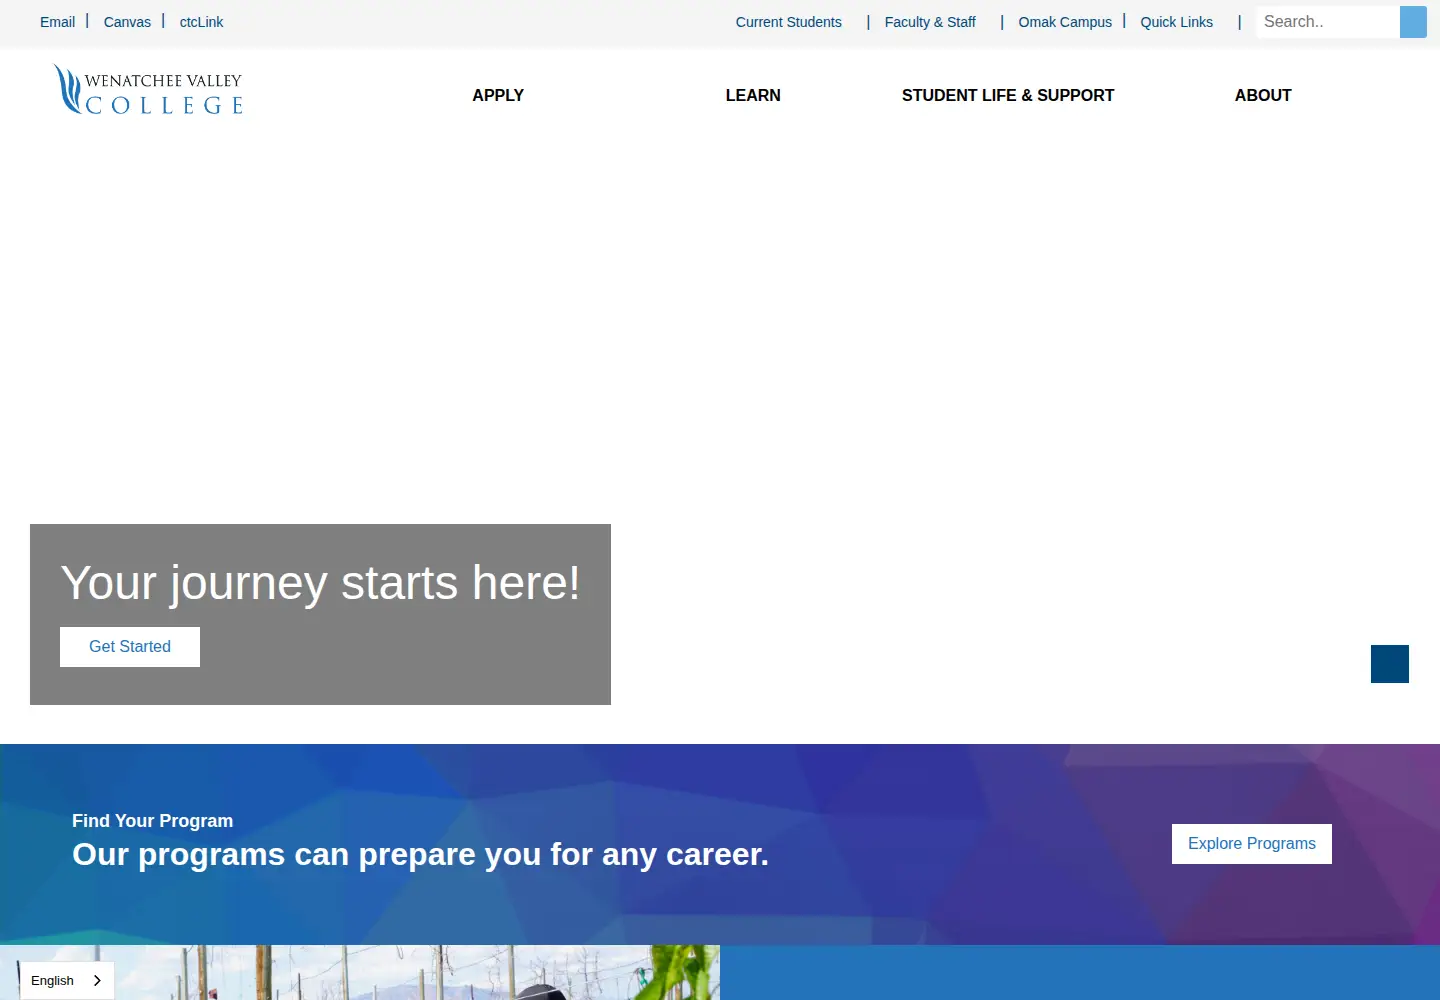Open the STUDENT LIFE & SUPPORT menu

pyautogui.click(x=1008, y=95)
